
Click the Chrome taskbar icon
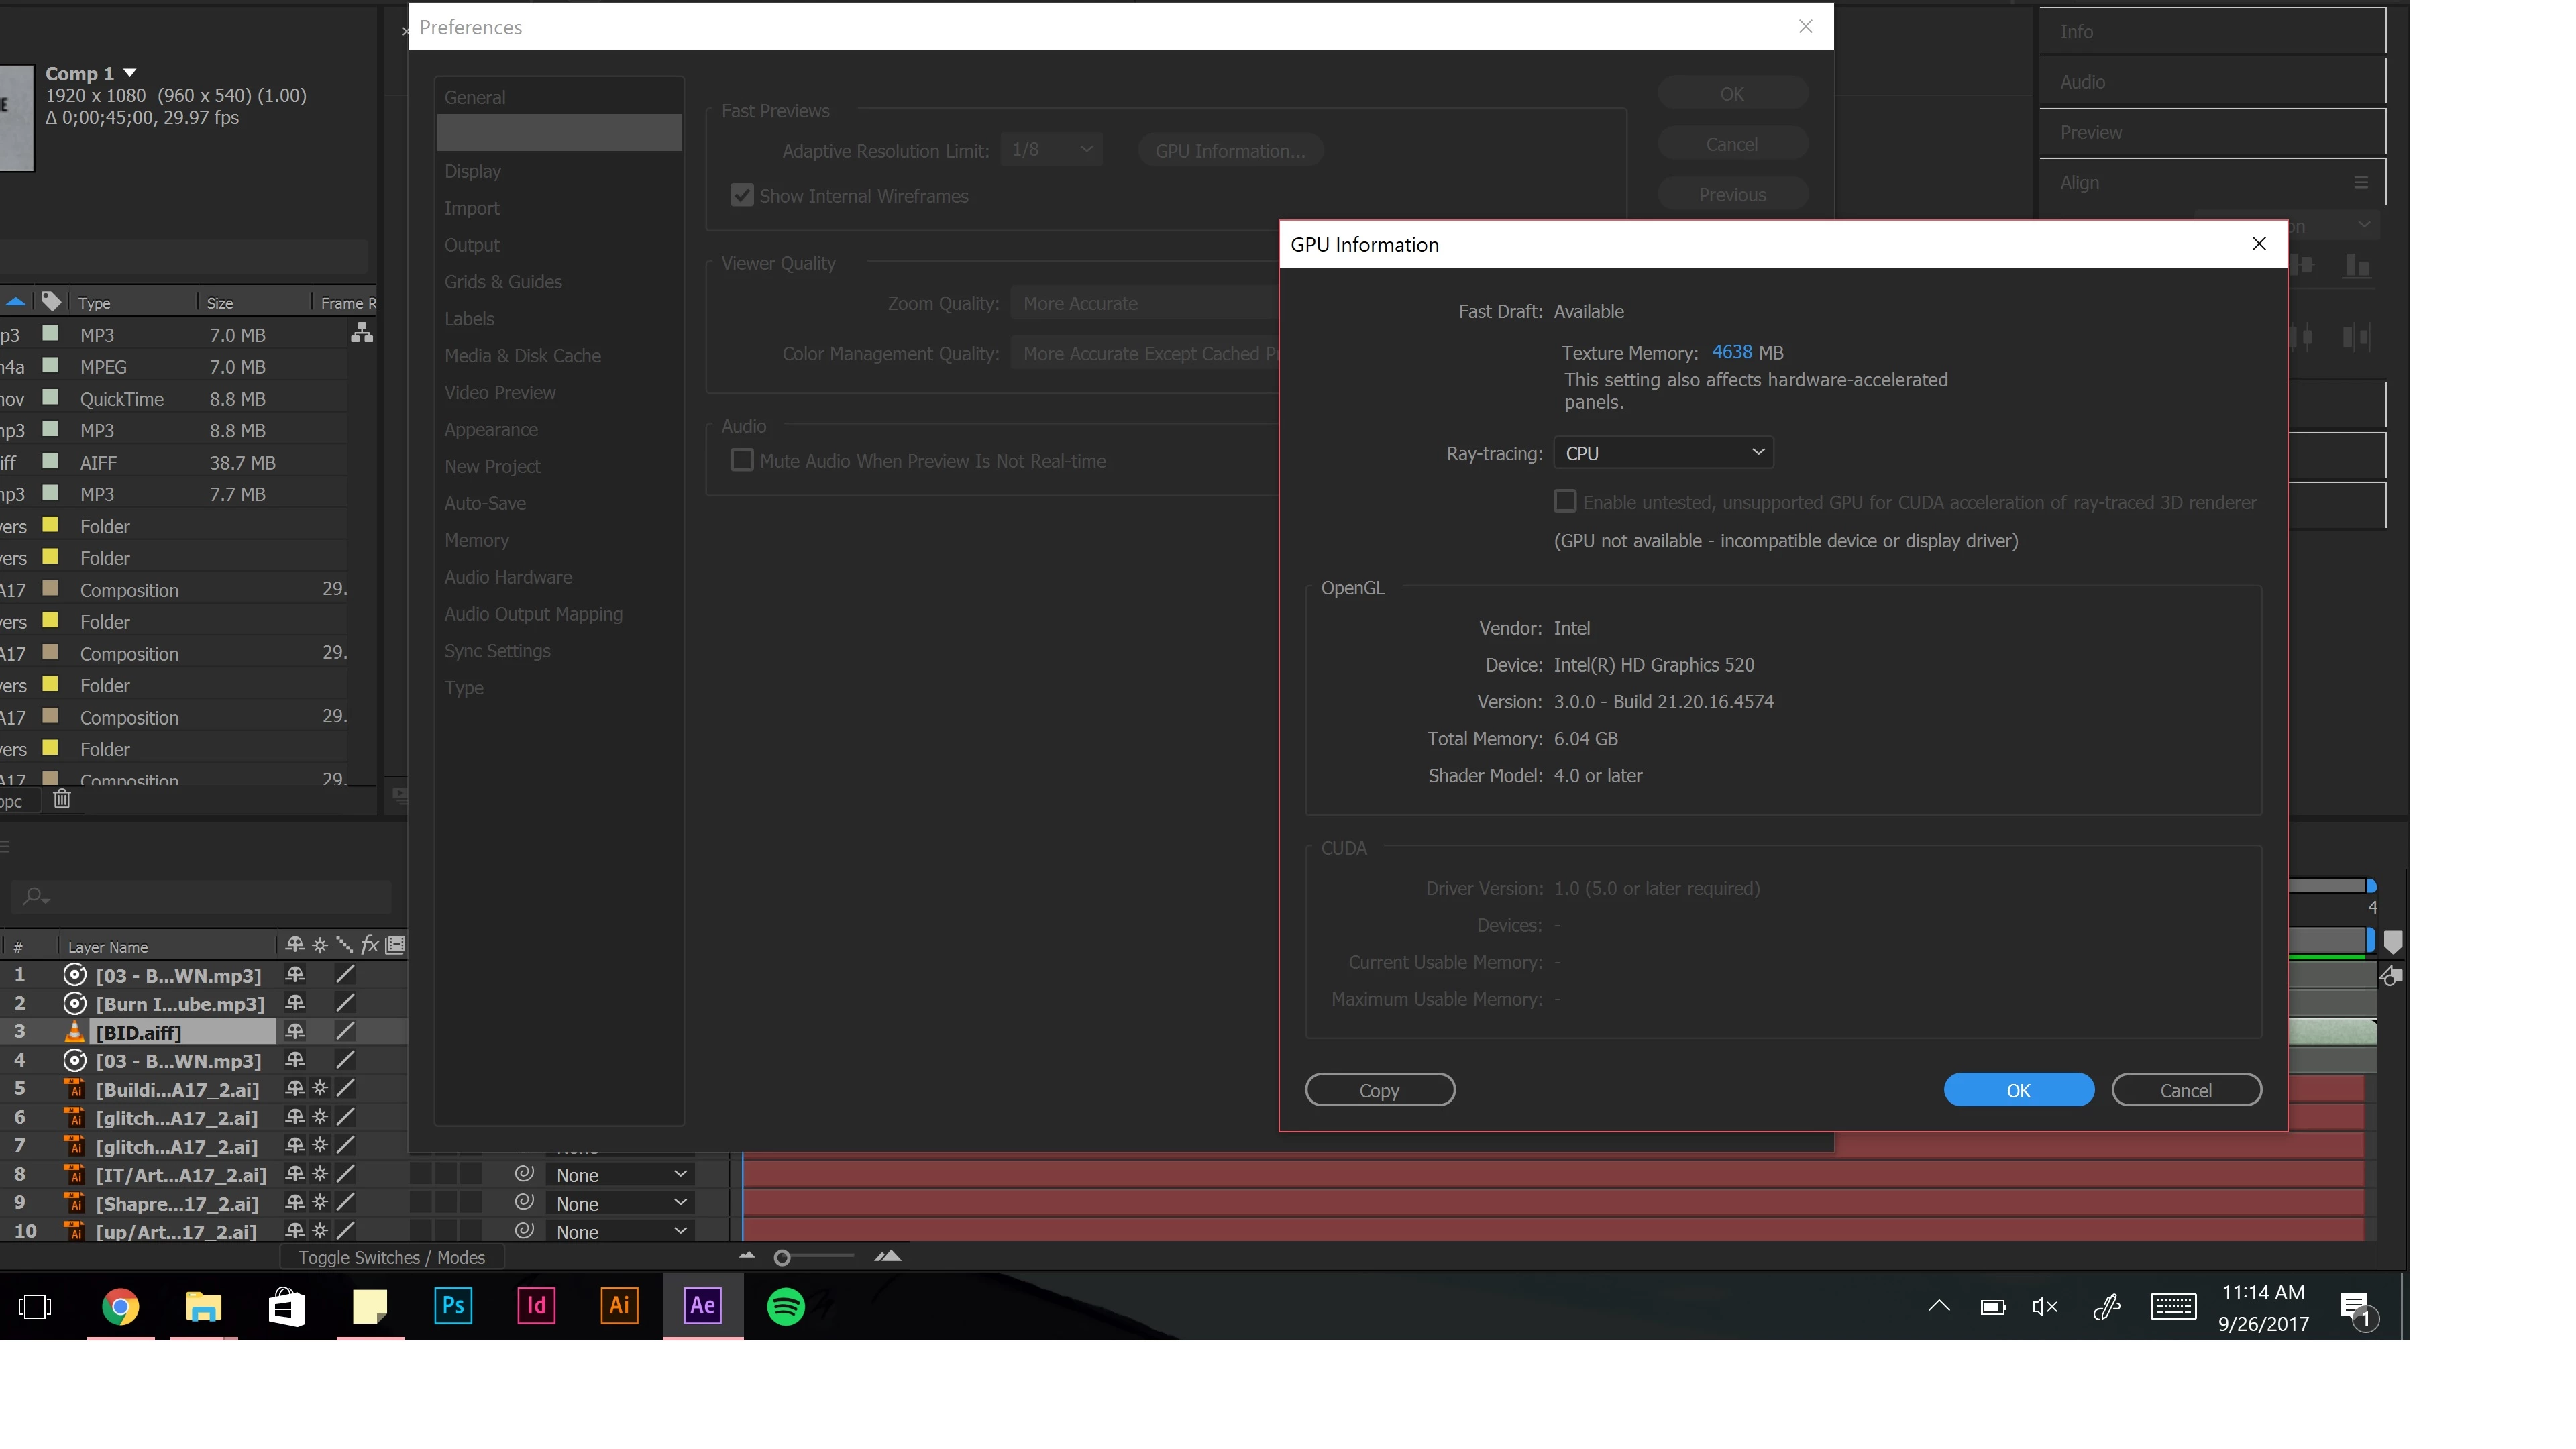click(x=120, y=1306)
